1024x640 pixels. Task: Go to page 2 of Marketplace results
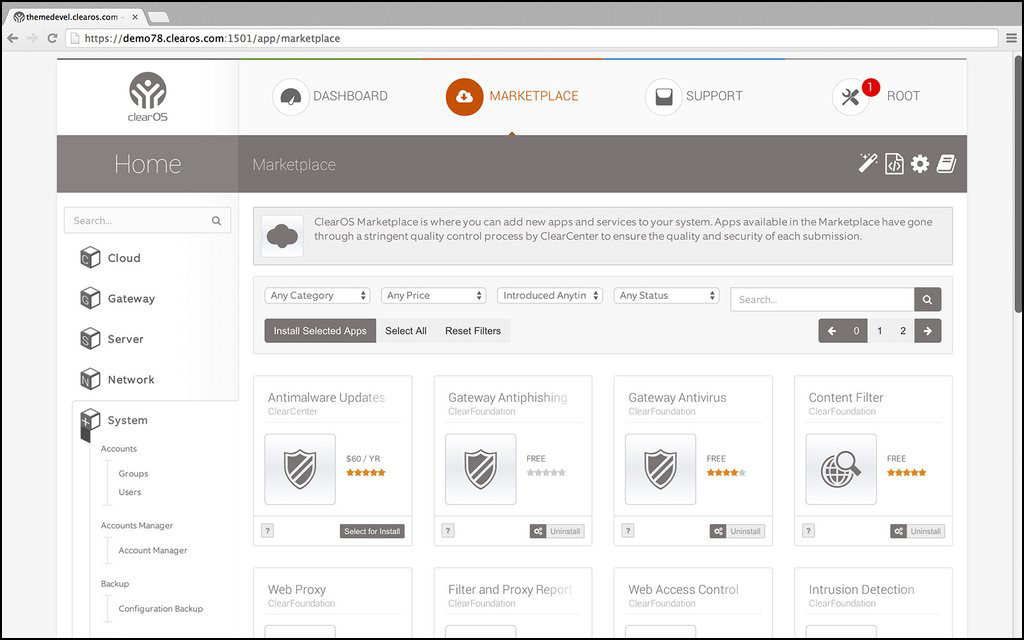[x=901, y=330]
